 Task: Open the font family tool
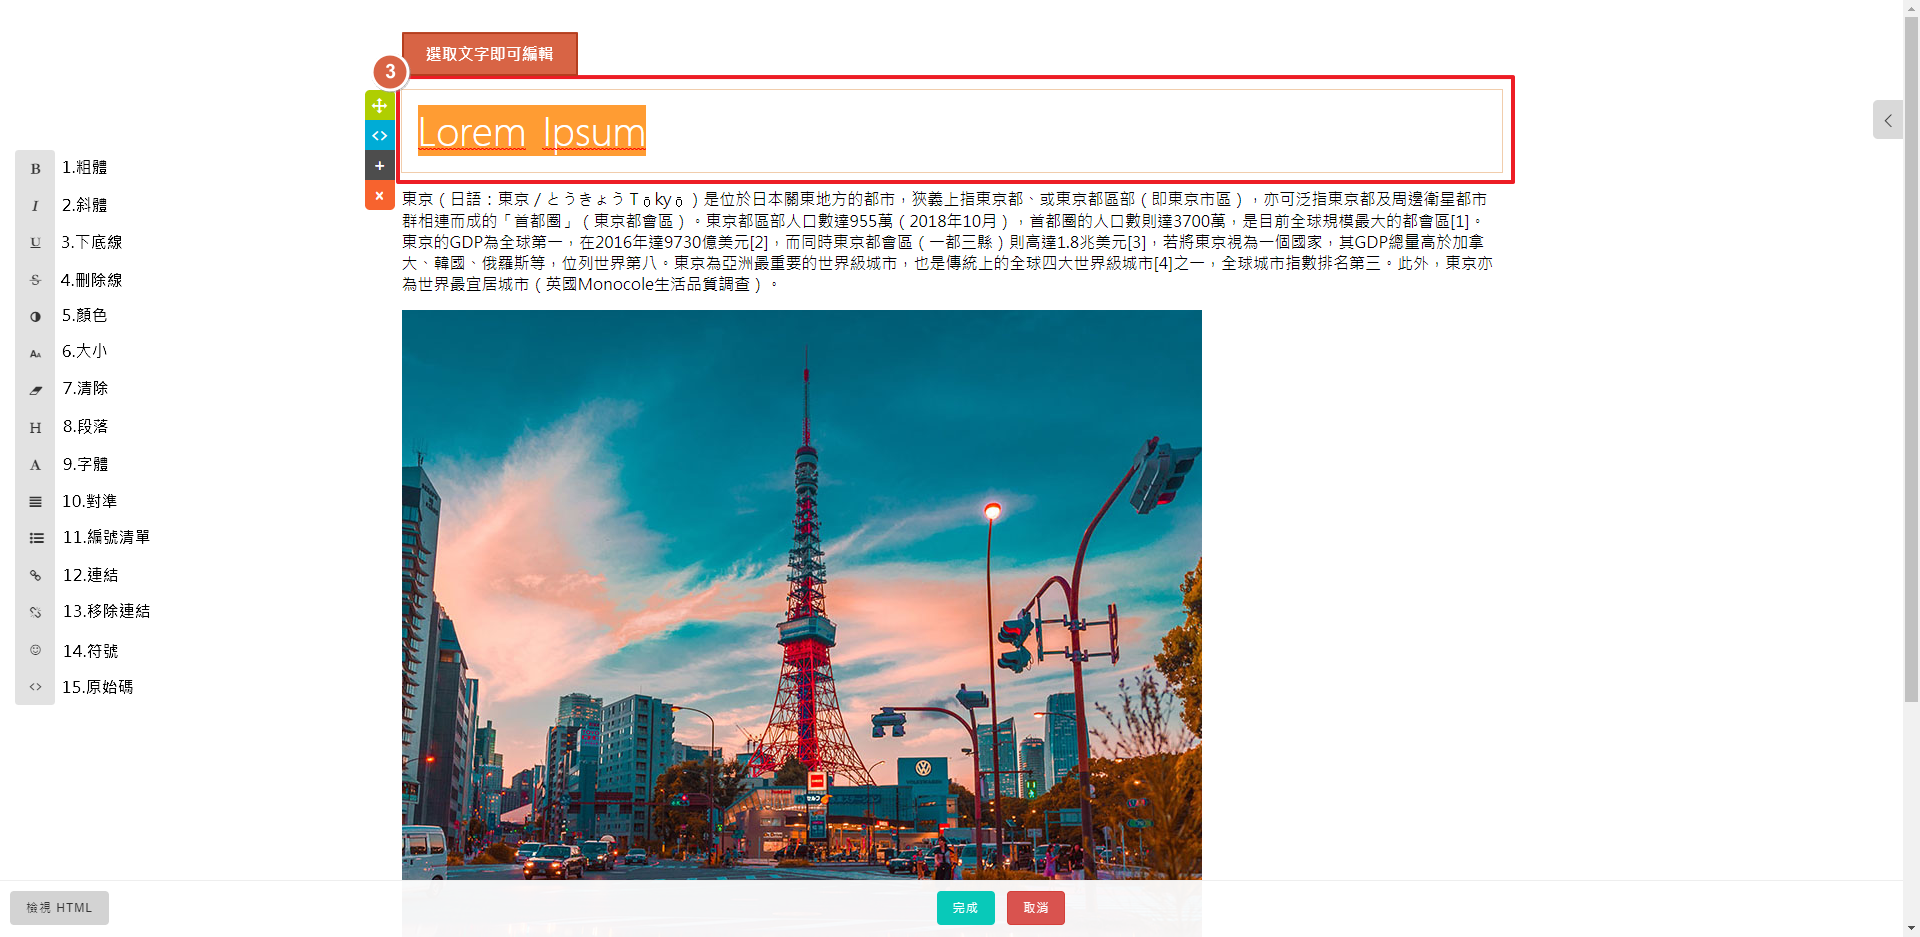[35, 465]
